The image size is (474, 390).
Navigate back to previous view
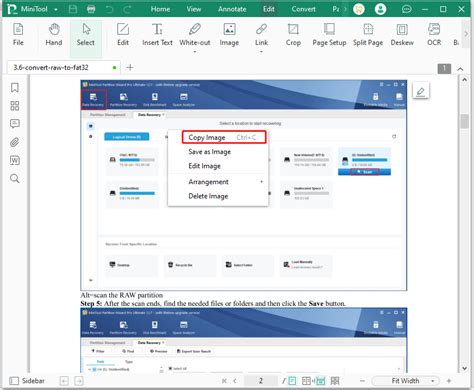(x=64, y=381)
